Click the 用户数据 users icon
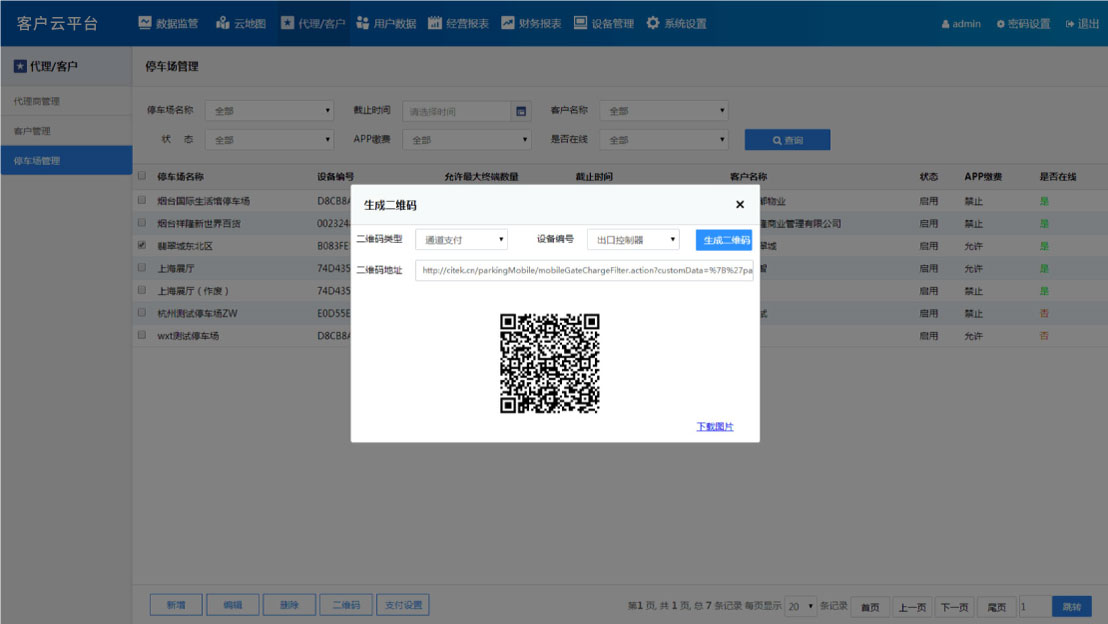Screen dimensions: 1108x624 click(x=363, y=23)
